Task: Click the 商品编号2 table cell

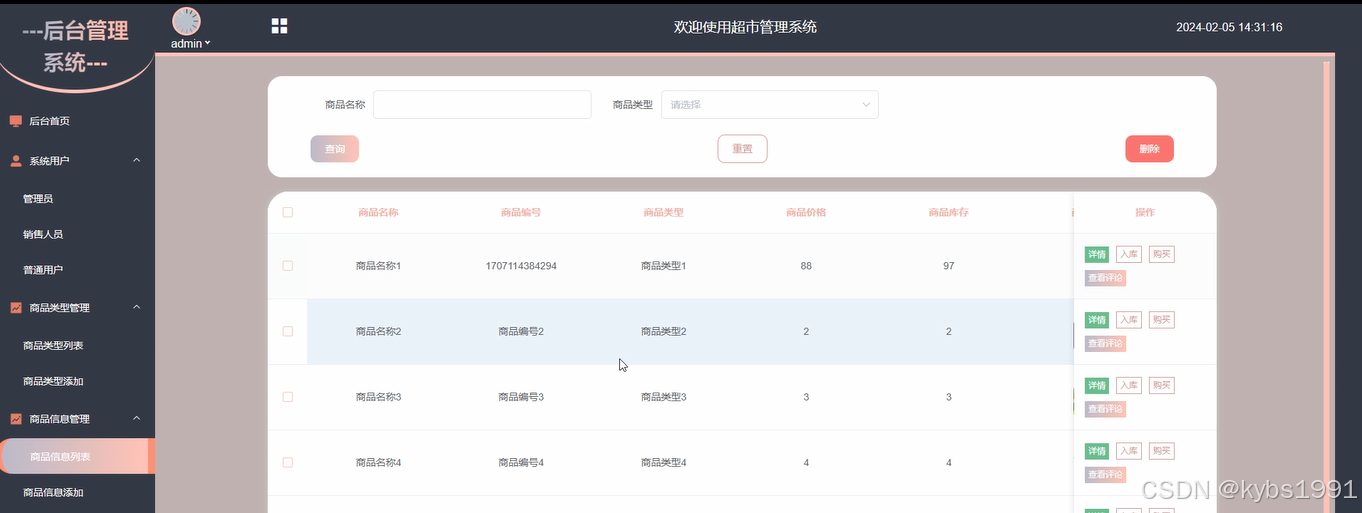Action: [521, 331]
